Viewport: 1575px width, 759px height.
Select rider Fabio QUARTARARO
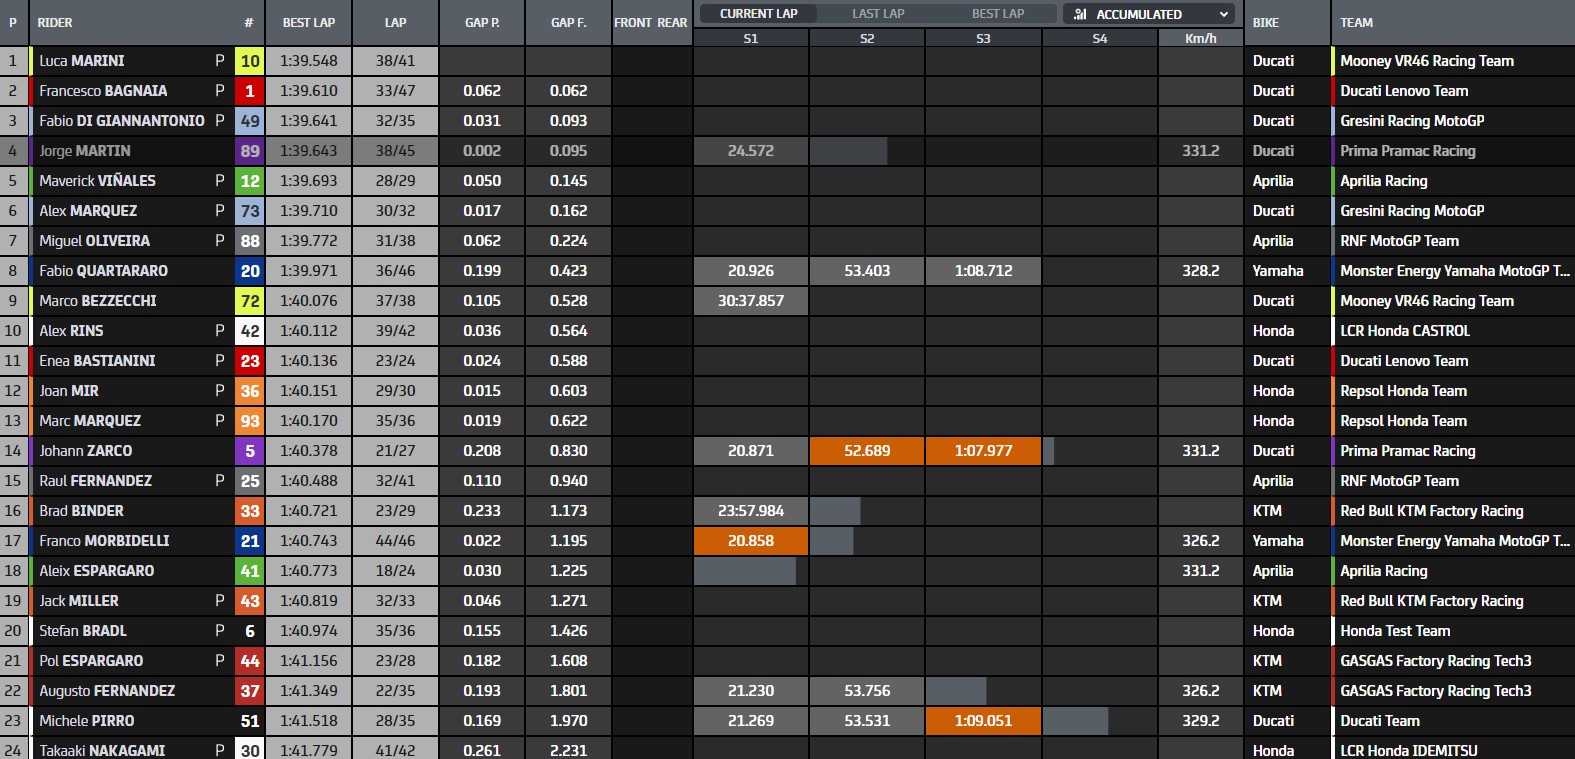point(103,271)
